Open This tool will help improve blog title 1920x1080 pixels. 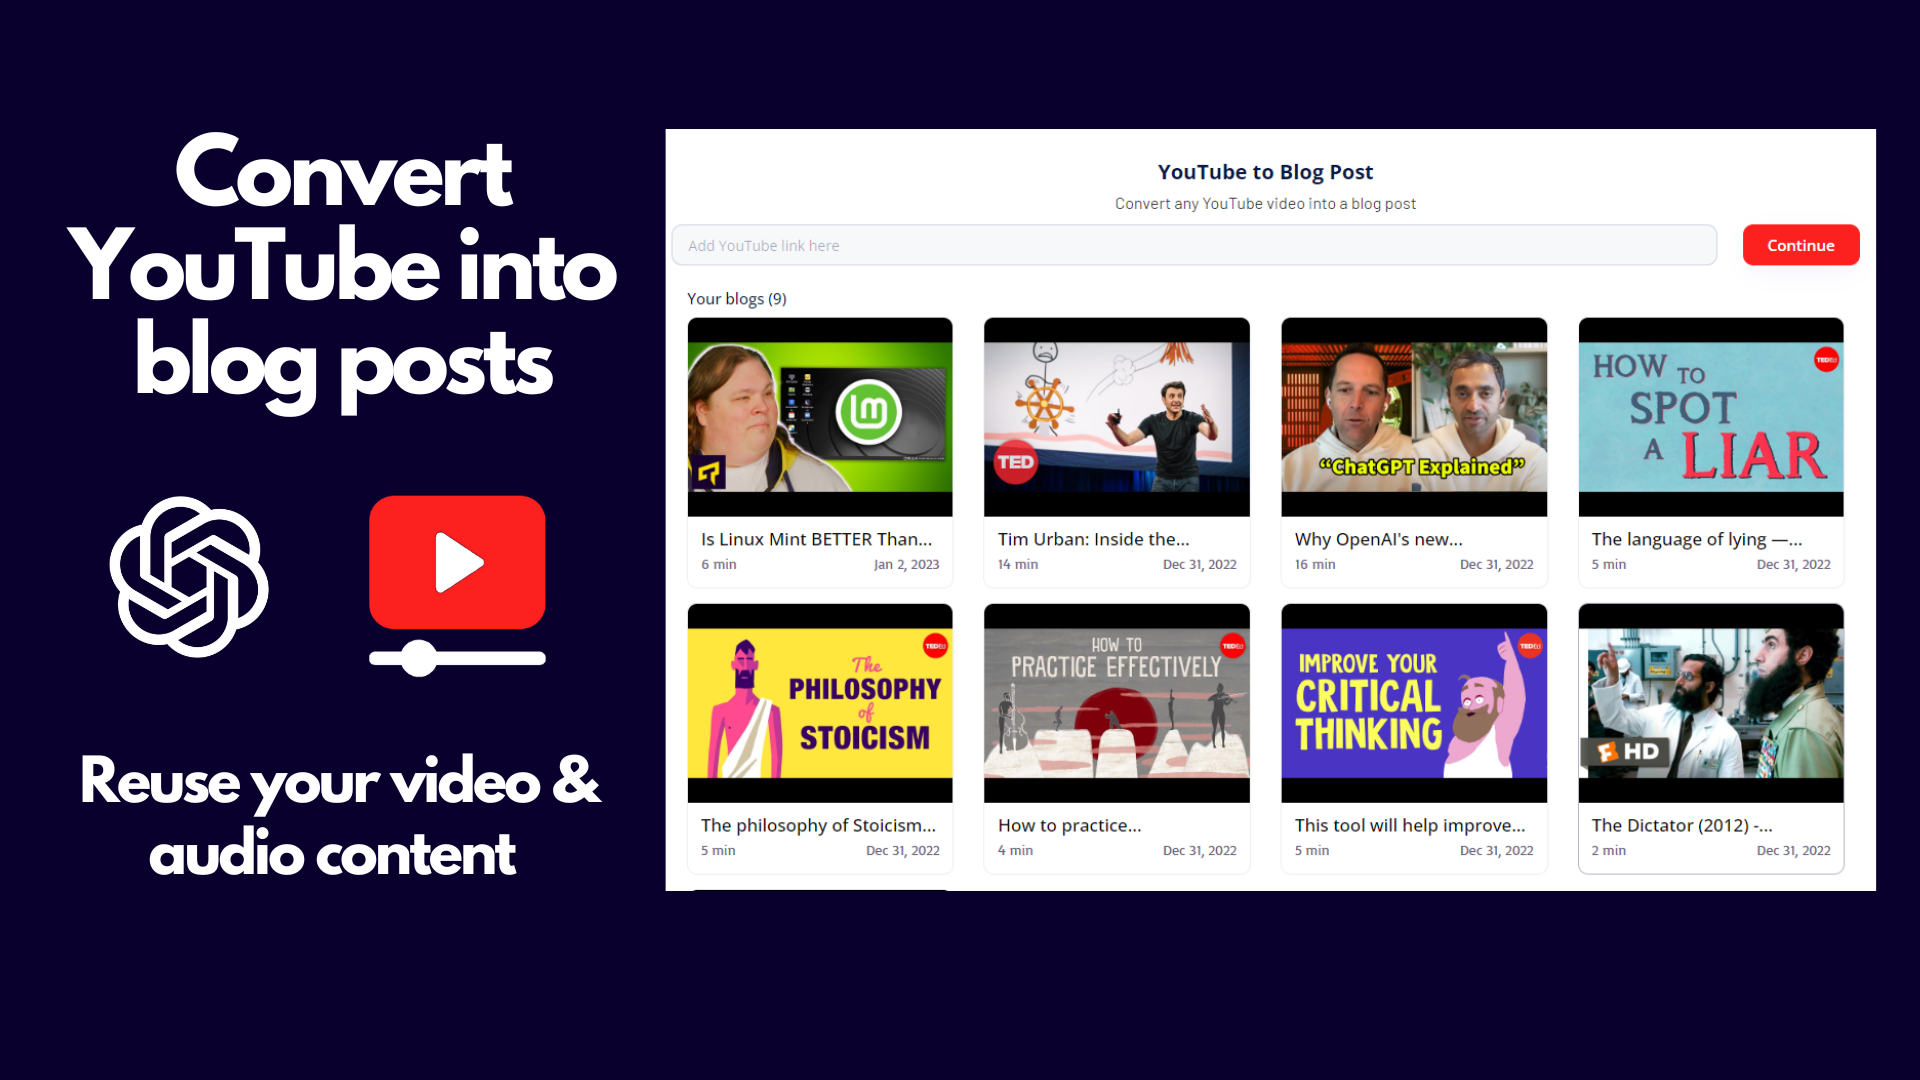coord(1409,825)
